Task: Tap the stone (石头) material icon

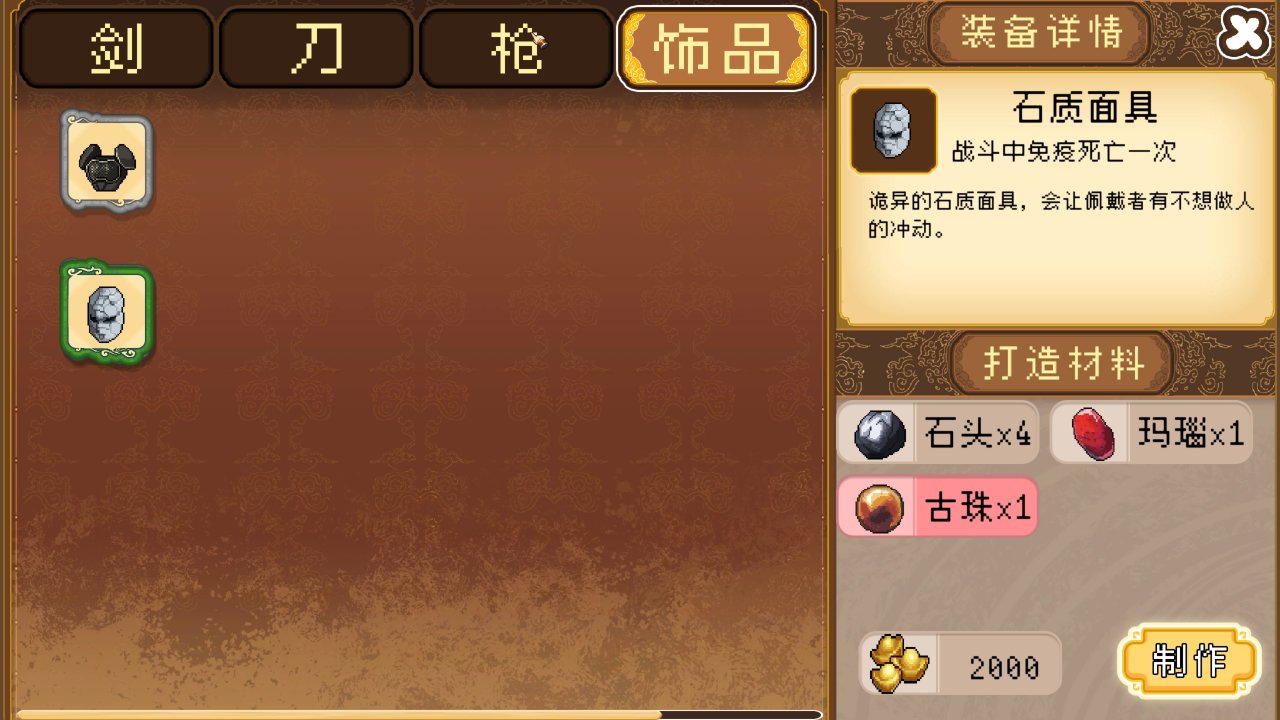Action: 880,434
